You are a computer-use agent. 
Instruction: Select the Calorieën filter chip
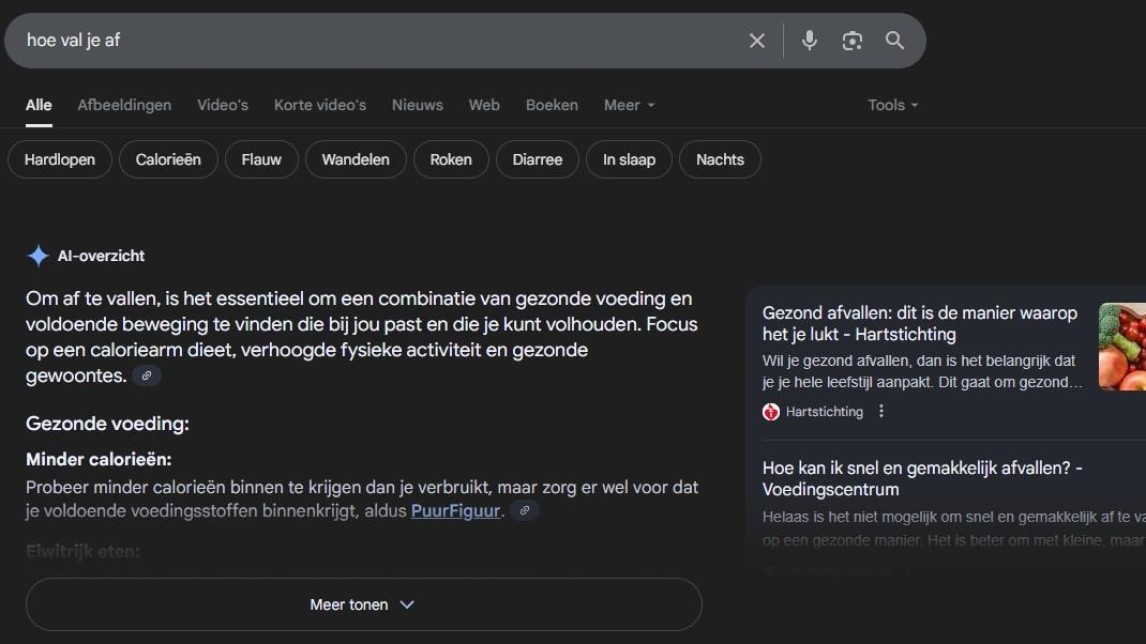pyautogui.click(x=168, y=160)
